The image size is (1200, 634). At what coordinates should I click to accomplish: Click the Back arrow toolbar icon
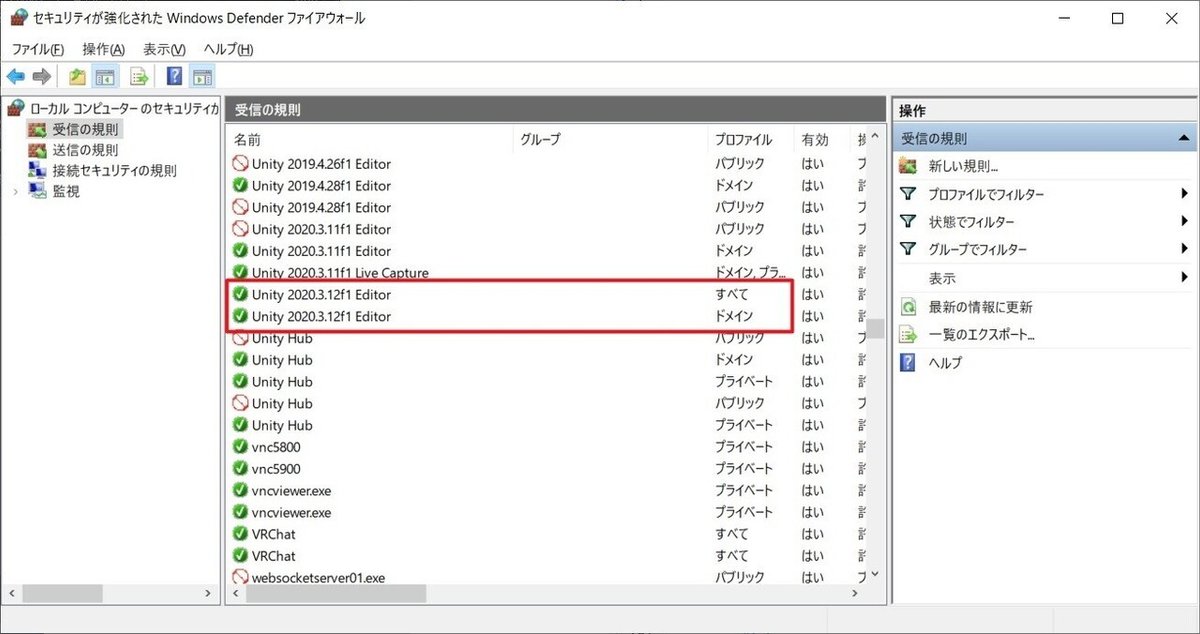click(15, 76)
